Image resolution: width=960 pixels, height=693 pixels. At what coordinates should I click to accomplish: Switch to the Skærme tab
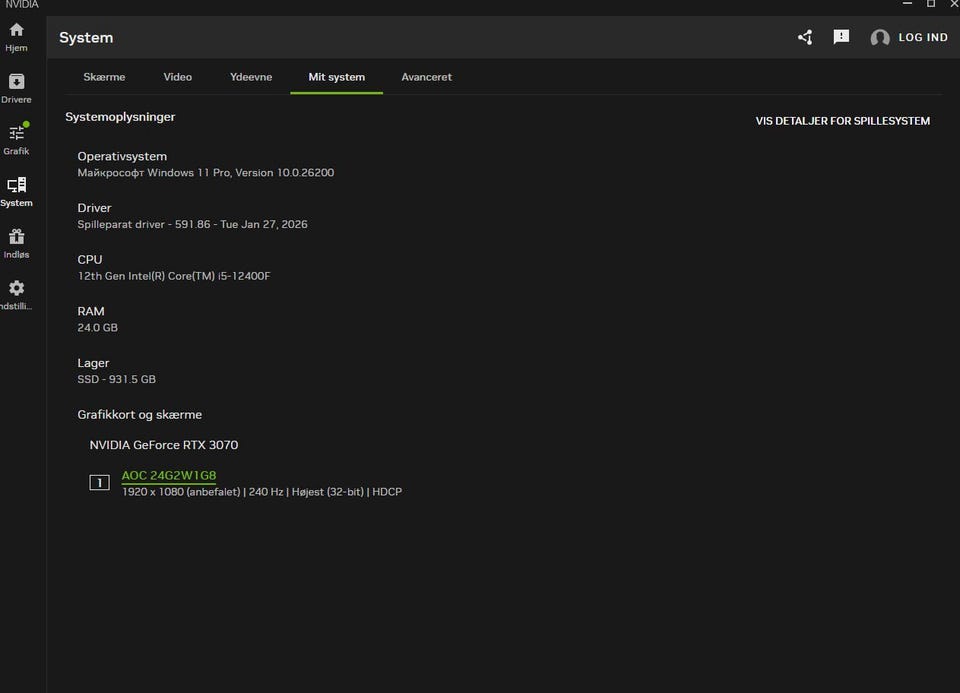tap(104, 77)
